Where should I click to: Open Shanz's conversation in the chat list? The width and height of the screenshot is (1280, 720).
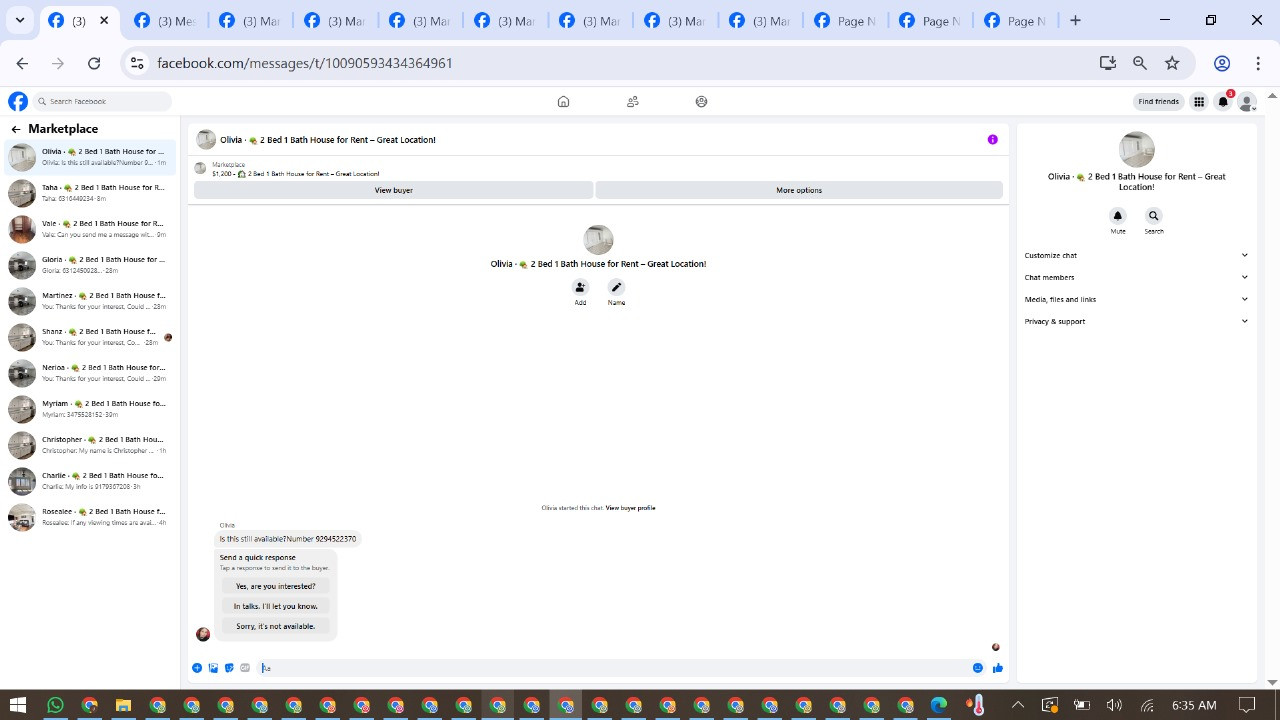(x=90, y=337)
